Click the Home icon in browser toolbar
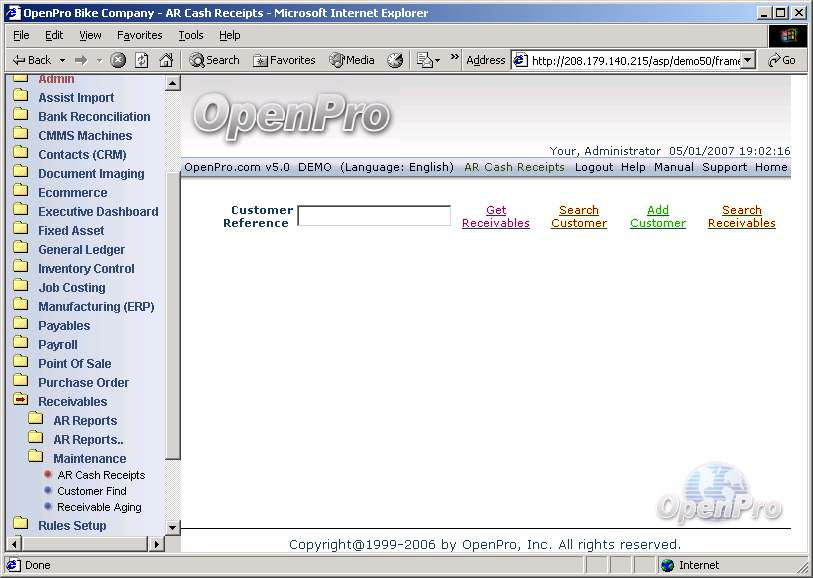Screen dimensions: 813x578 (x=166, y=60)
